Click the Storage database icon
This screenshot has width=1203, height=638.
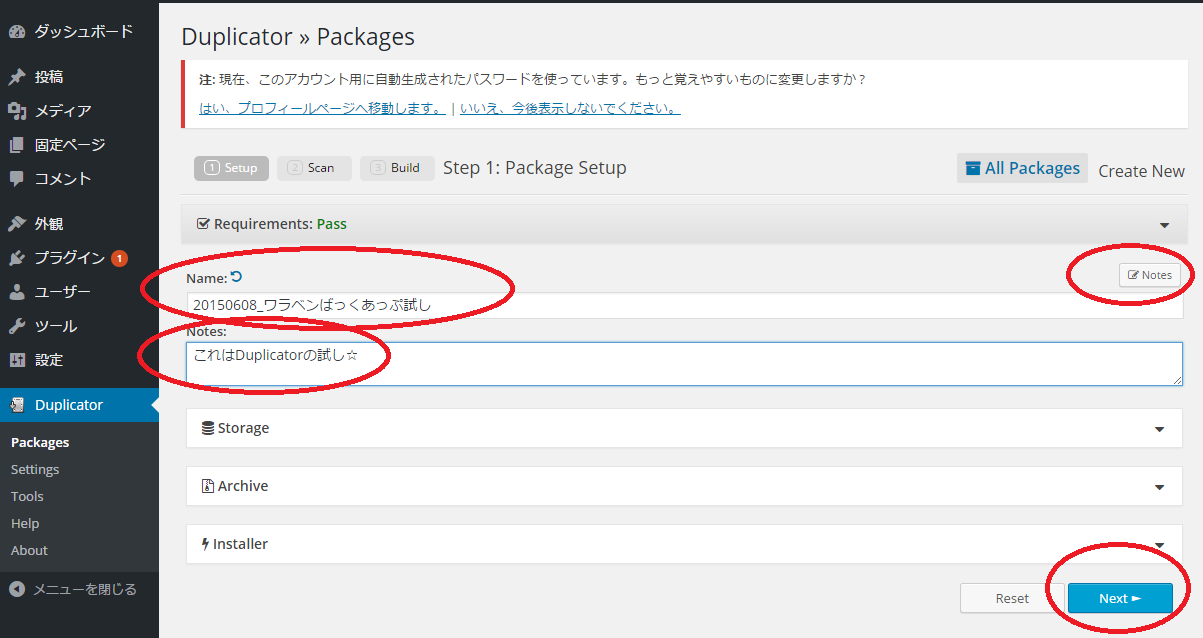(208, 428)
